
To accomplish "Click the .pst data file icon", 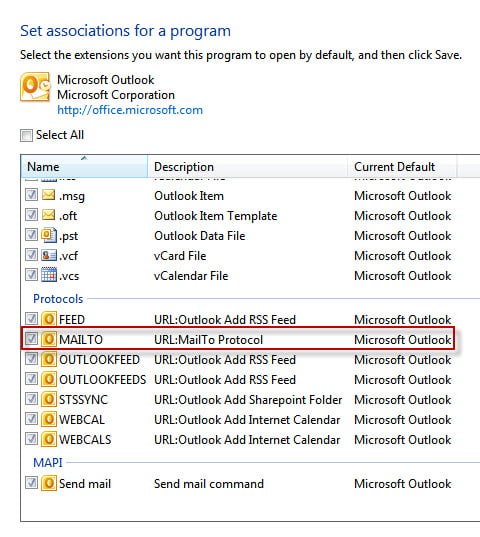I will (49, 235).
